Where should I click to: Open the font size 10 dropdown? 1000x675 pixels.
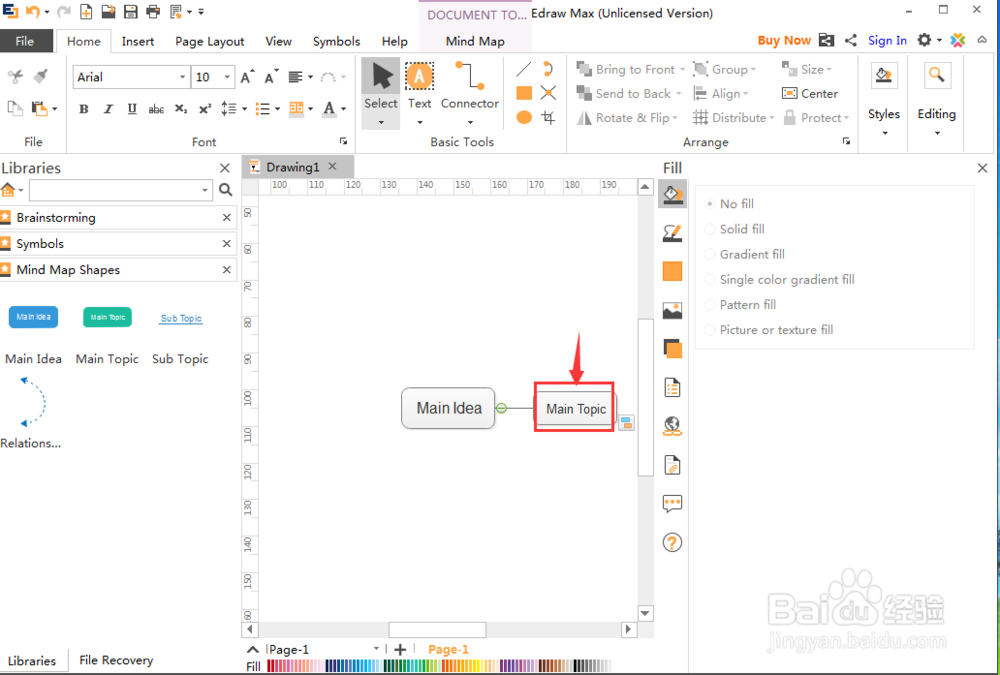click(x=227, y=77)
